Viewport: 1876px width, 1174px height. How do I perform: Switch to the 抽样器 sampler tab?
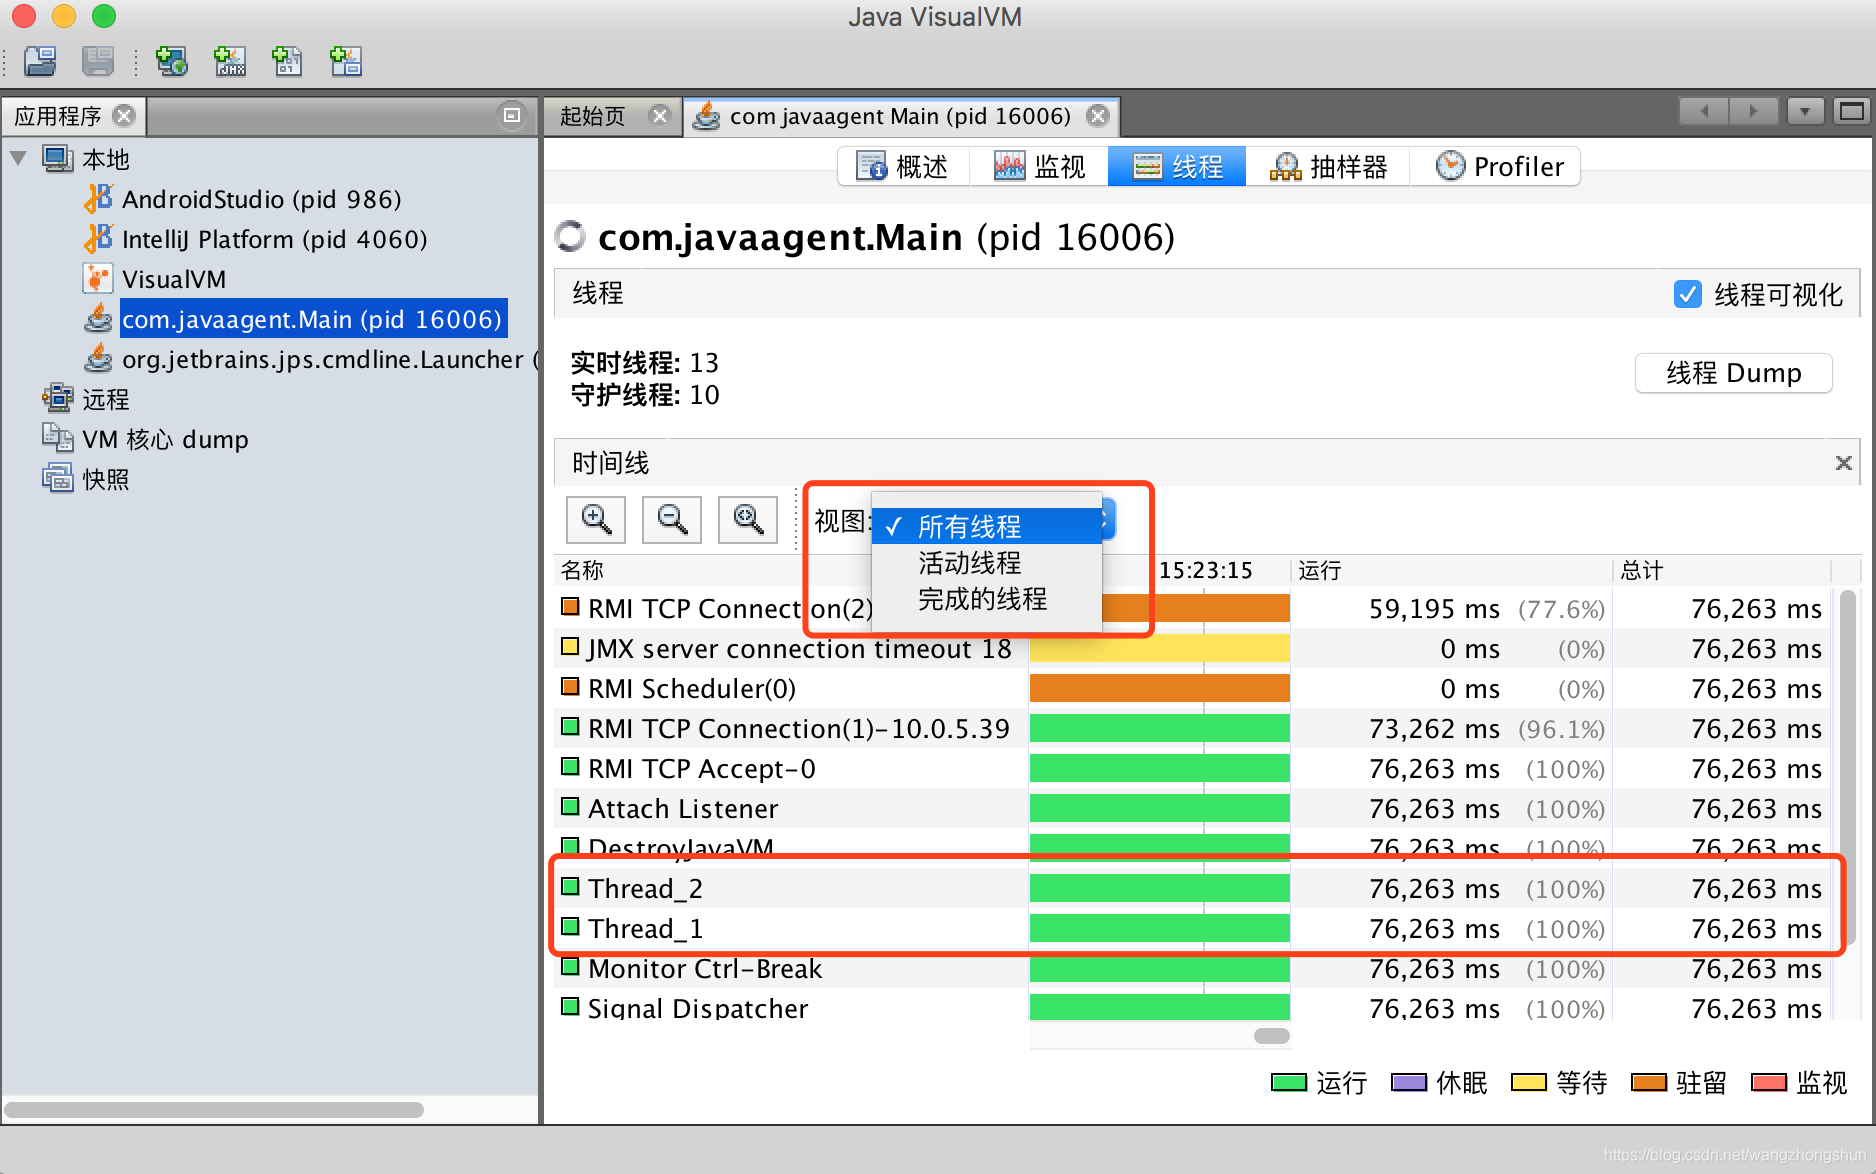[x=1328, y=166]
